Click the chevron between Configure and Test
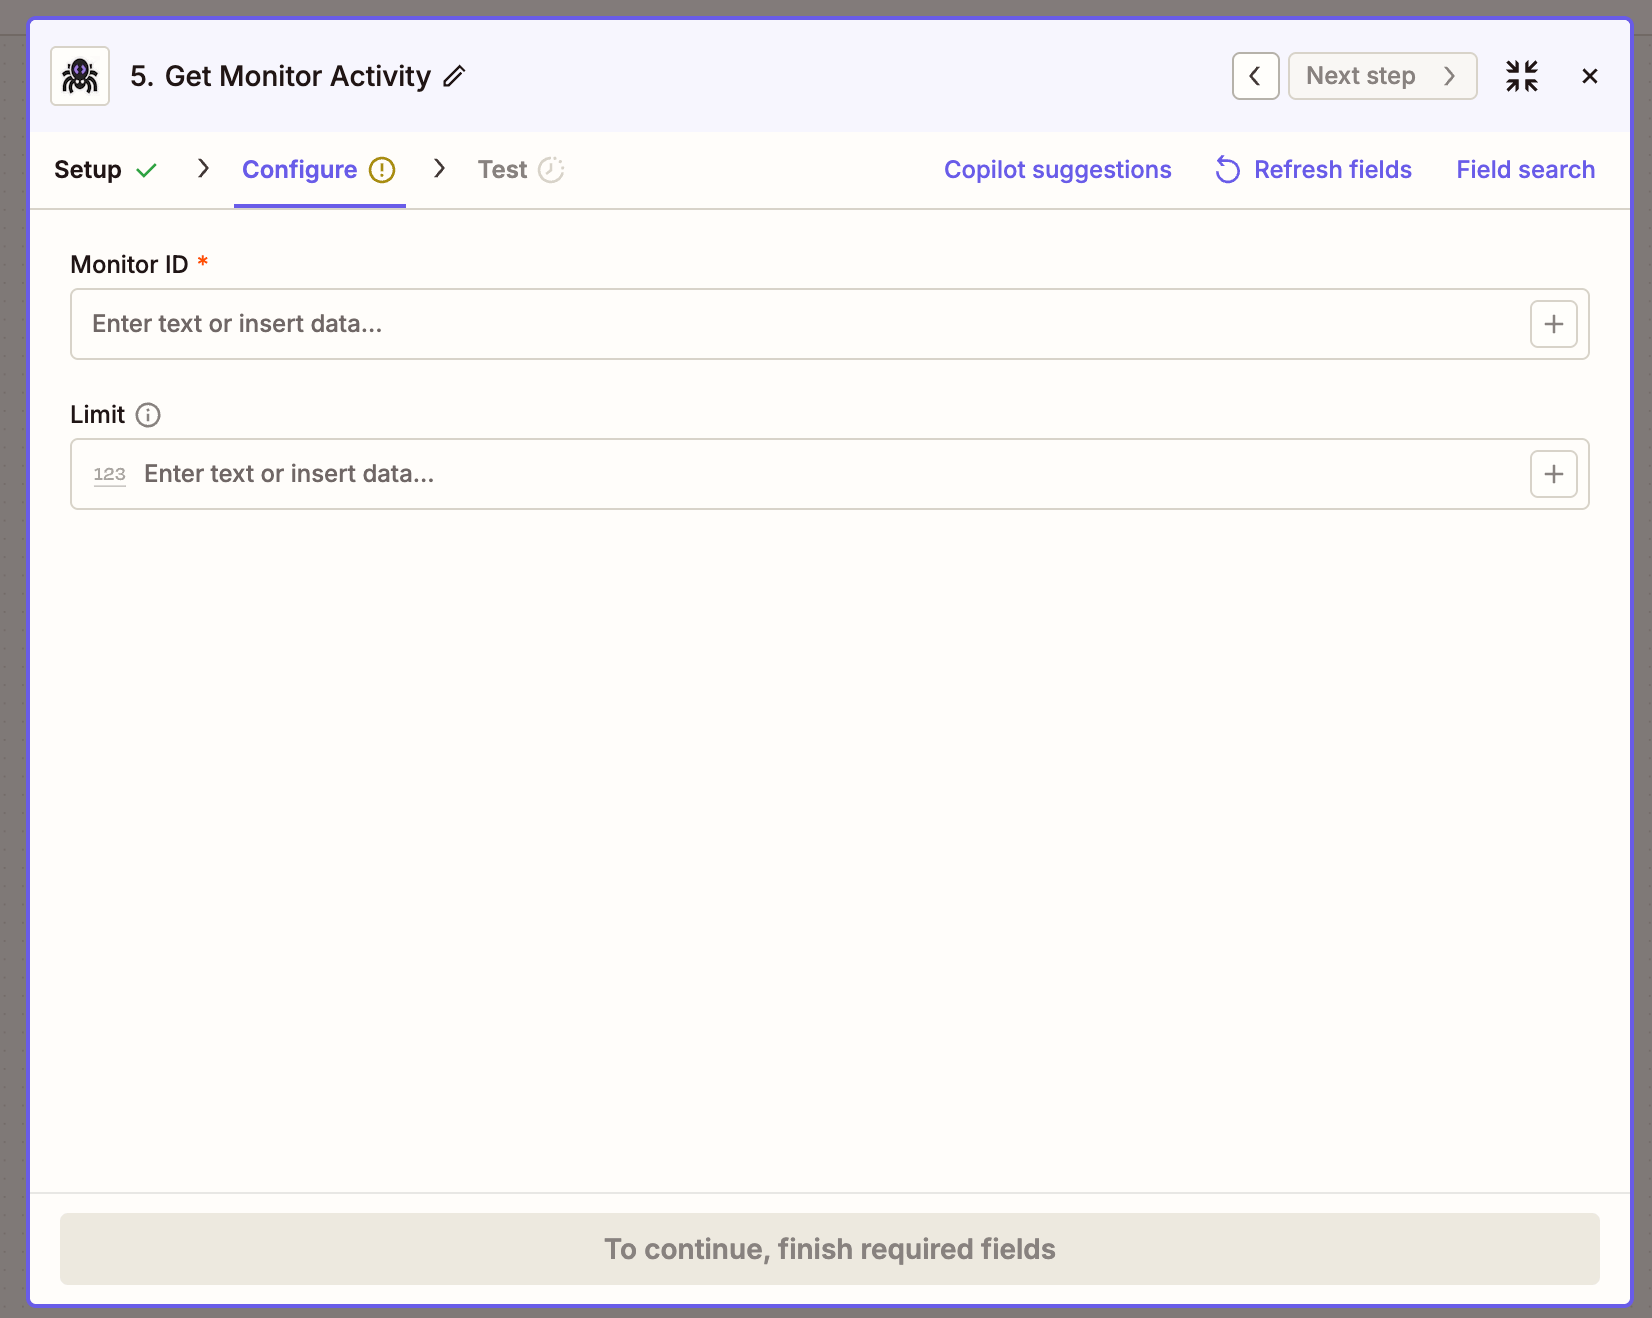The height and width of the screenshot is (1318, 1652). (439, 168)
